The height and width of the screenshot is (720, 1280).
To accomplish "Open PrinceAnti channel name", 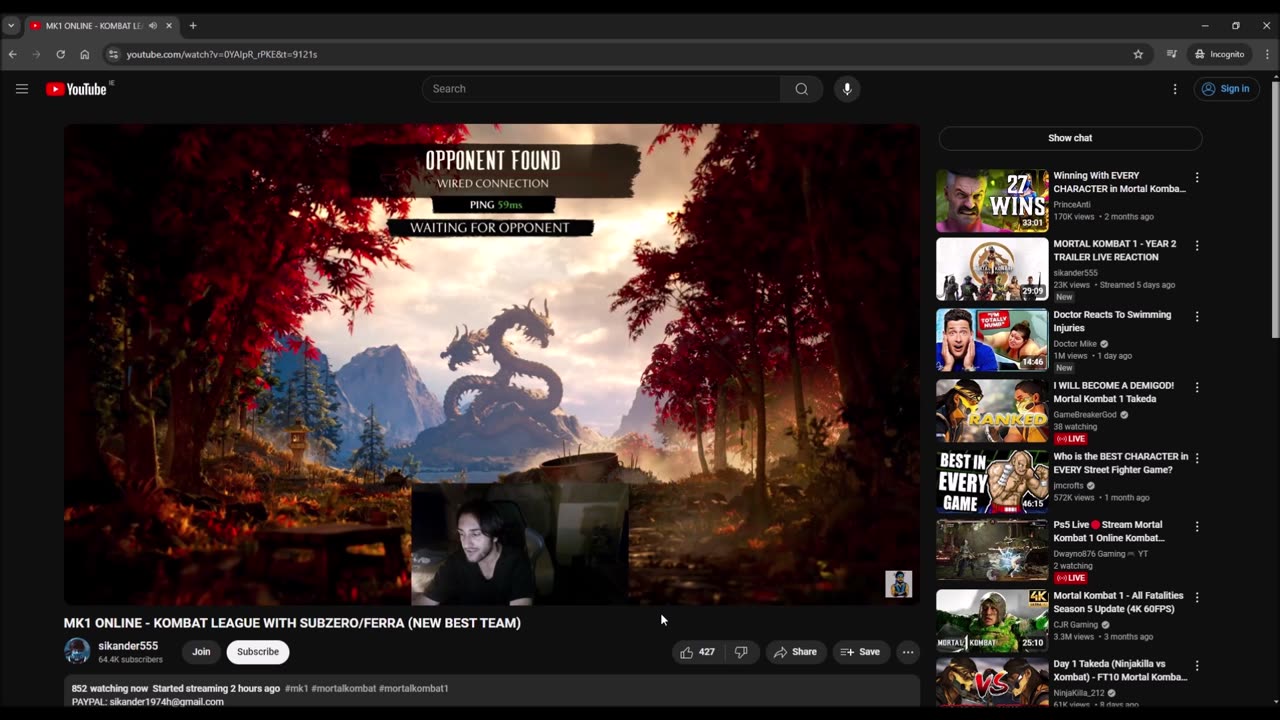I will pyautogui.click(x=1072, y=204).
